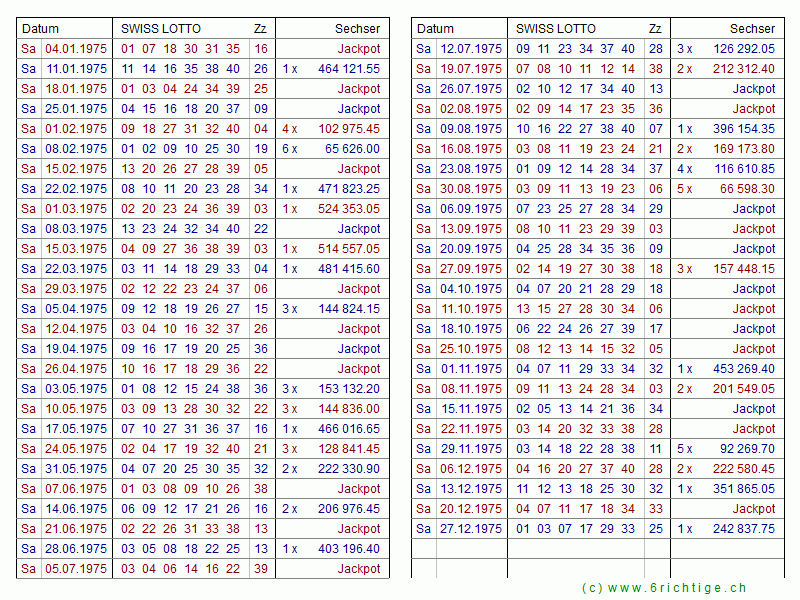Viewport: 800px width, 600px height.
Task: Click the Sechser header in the right table
Action: [752, 29]
